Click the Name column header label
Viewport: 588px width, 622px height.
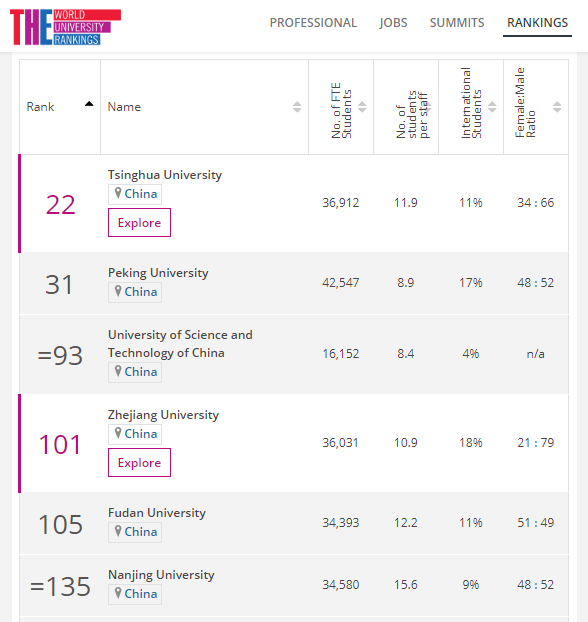(x=124, y=107)
